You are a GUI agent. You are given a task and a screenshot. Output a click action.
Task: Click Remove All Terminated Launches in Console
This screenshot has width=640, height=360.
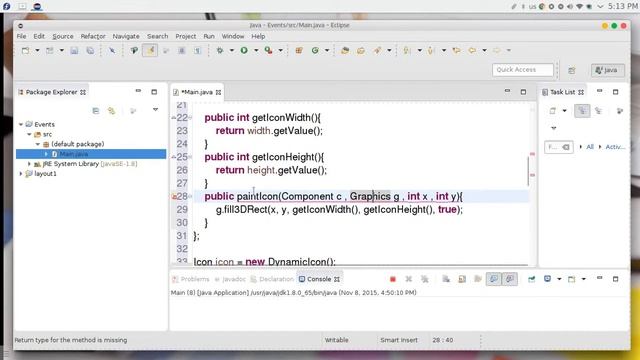point(424,279)
